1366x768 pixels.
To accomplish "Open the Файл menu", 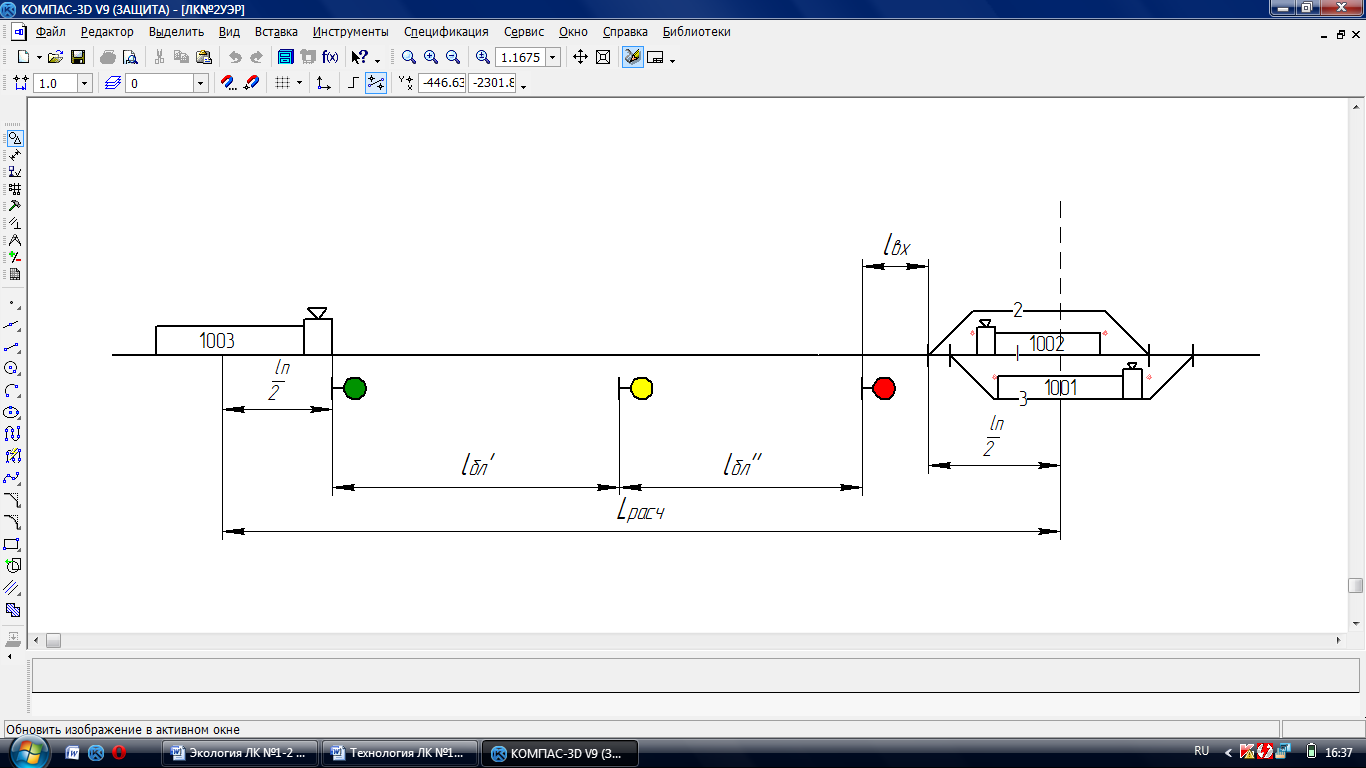I will pos(50,32).
